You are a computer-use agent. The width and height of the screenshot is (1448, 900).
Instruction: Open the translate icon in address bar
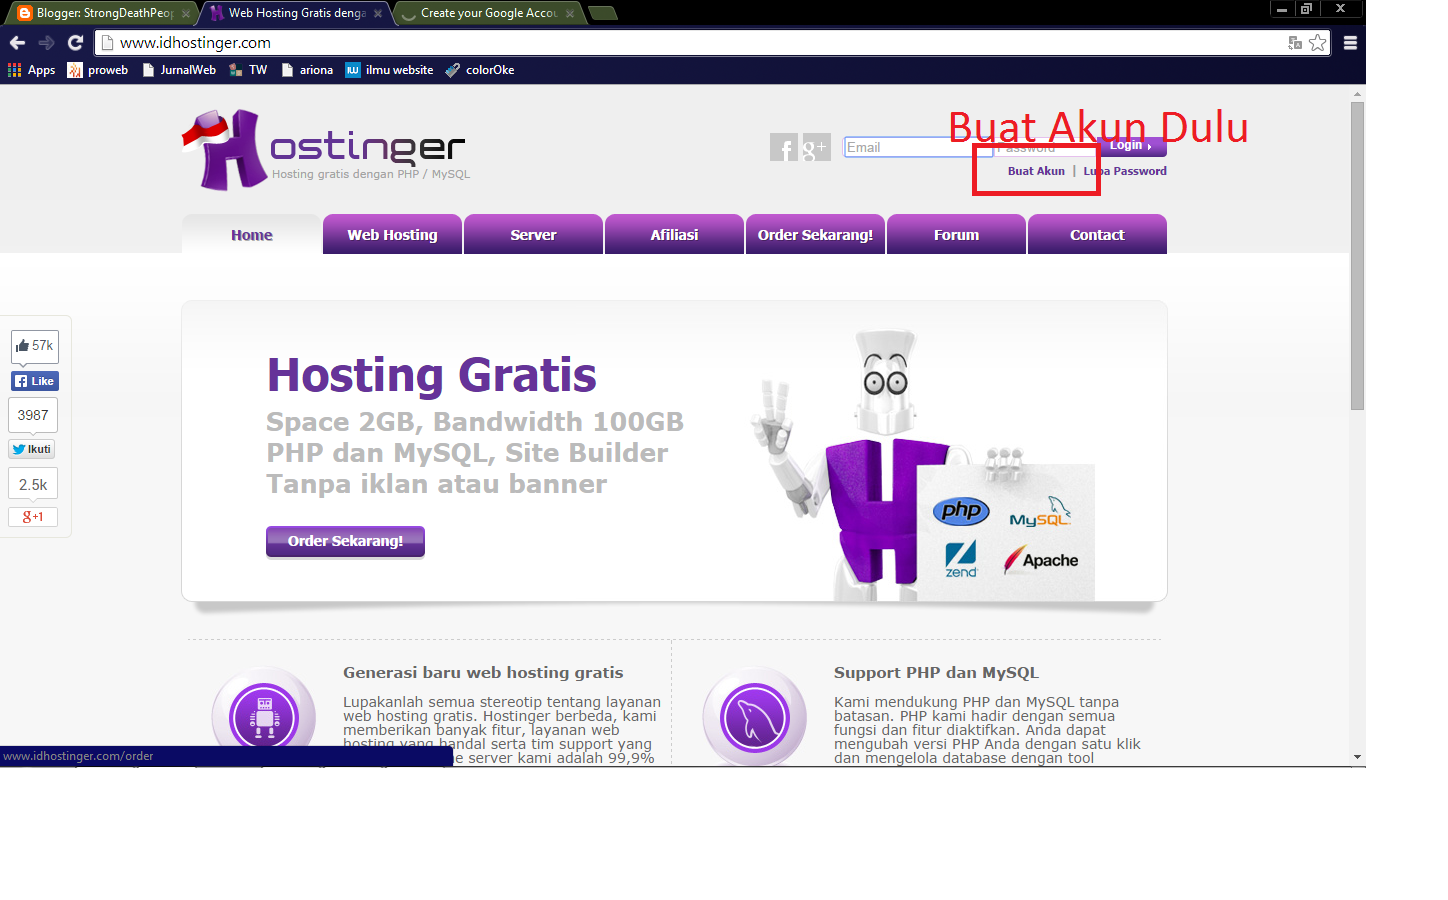[1295, 43]
